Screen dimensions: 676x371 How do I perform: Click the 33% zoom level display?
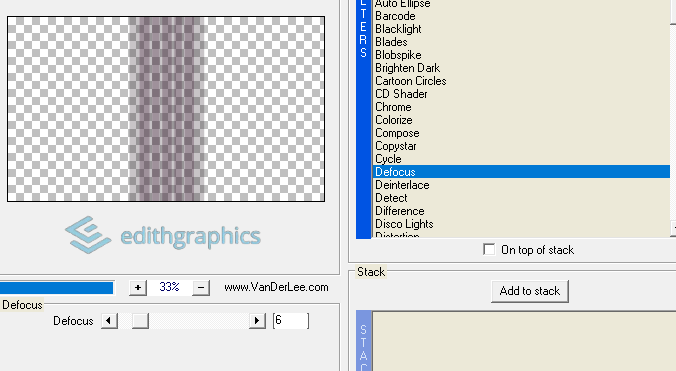pyautogui.click(x=169, y=287)
